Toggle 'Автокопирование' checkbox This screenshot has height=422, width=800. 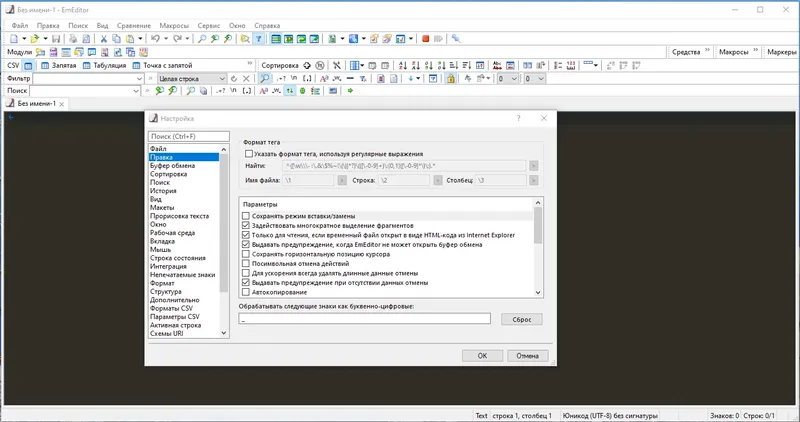(x=245, y=292)
